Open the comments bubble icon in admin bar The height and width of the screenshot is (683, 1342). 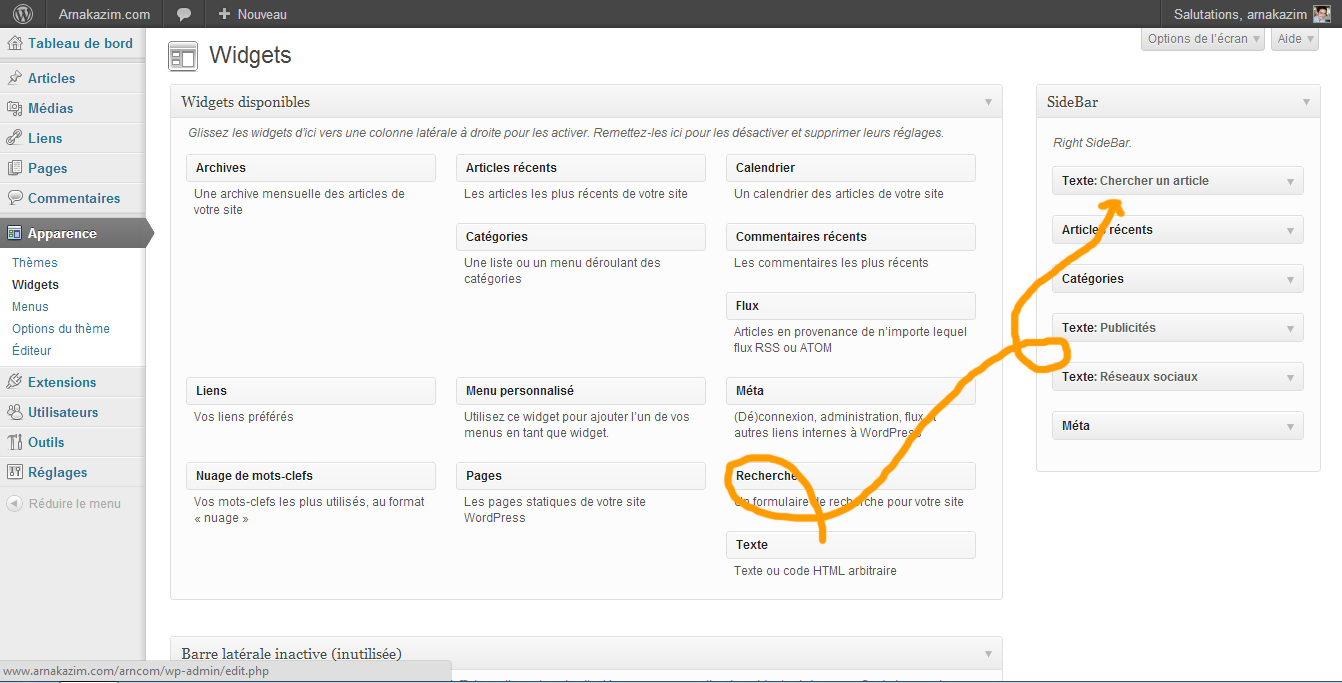tap(184, 14)
